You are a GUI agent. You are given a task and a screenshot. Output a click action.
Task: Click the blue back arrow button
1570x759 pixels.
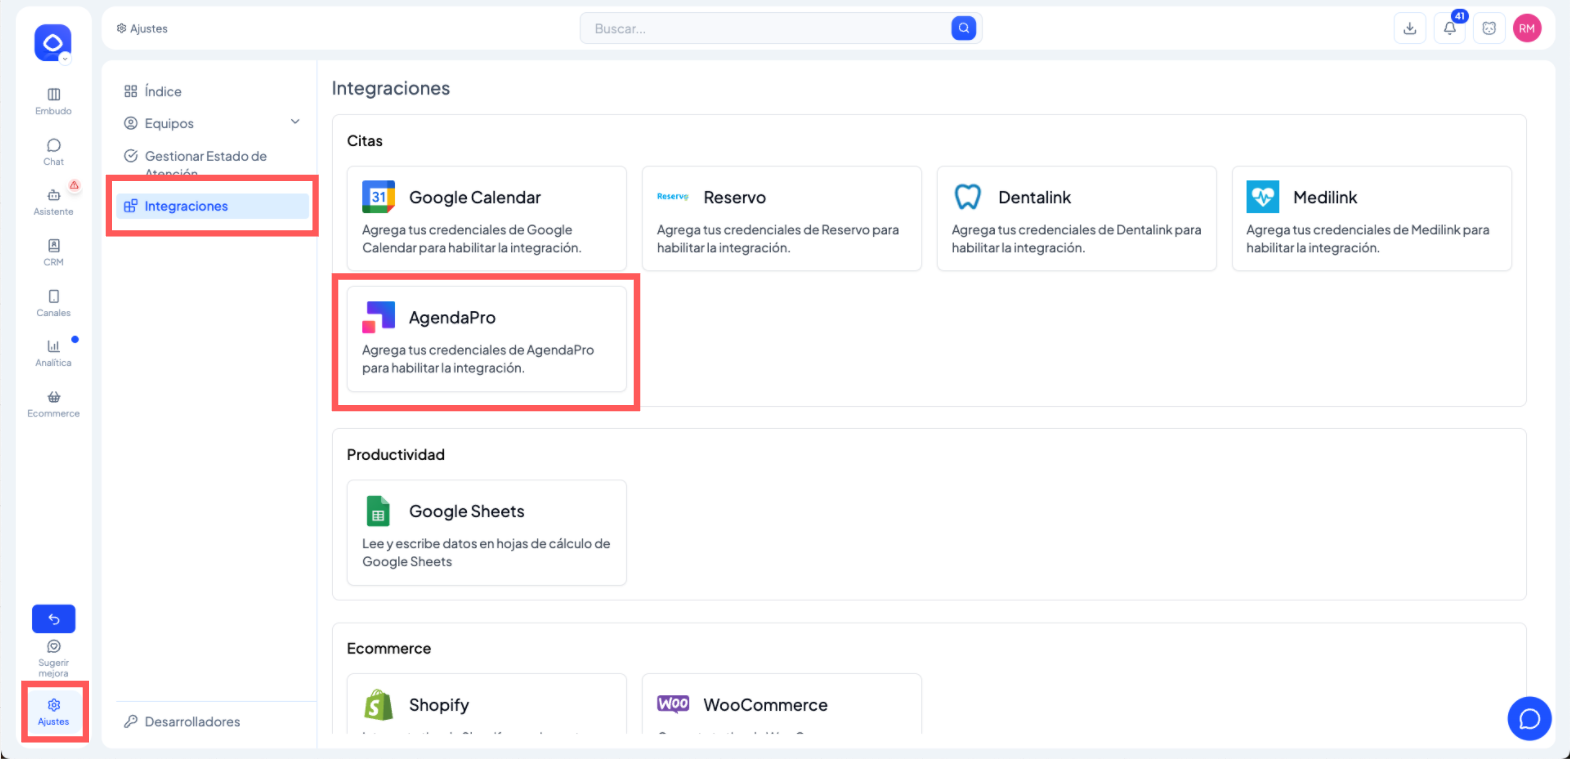click(54, 619)
